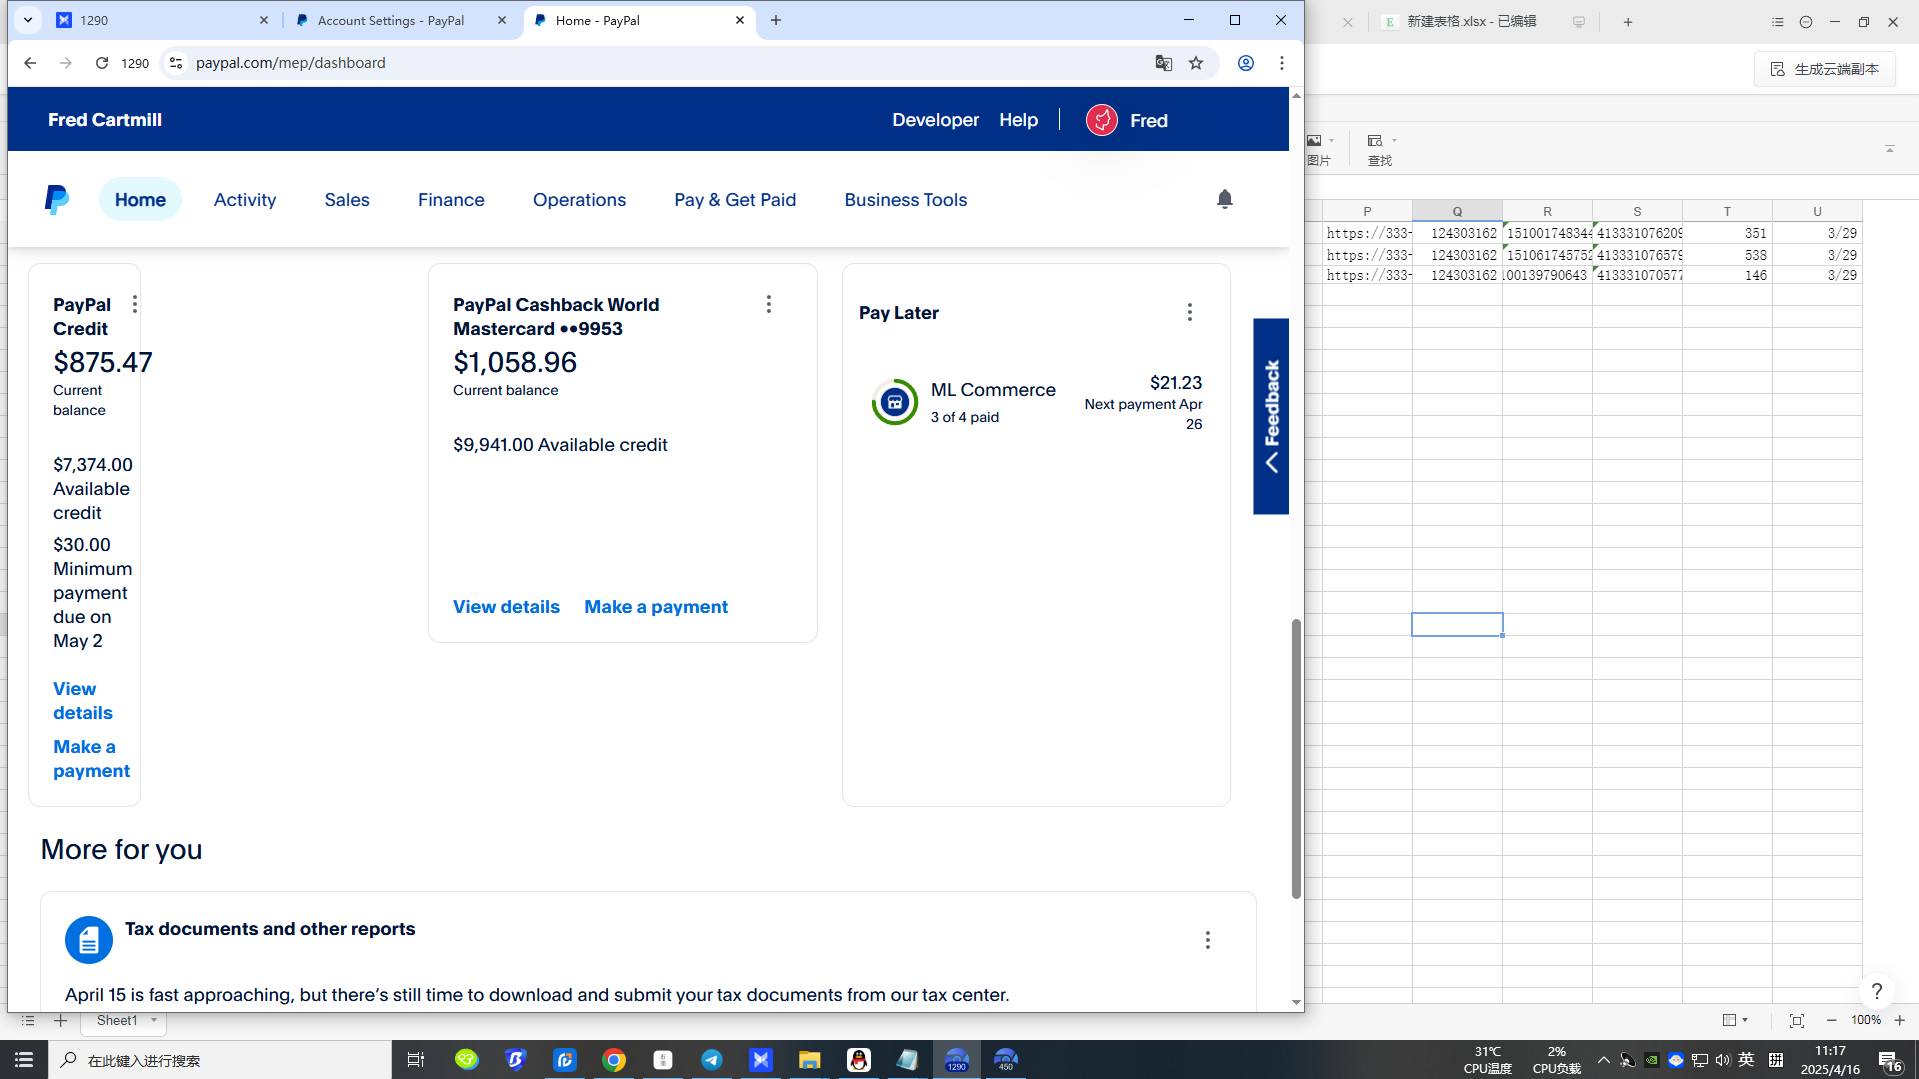Expand the Sheet1 tab dropdown arrow
Image resolution: width=1919 pixels, height=1079 pixels.
153,1020
